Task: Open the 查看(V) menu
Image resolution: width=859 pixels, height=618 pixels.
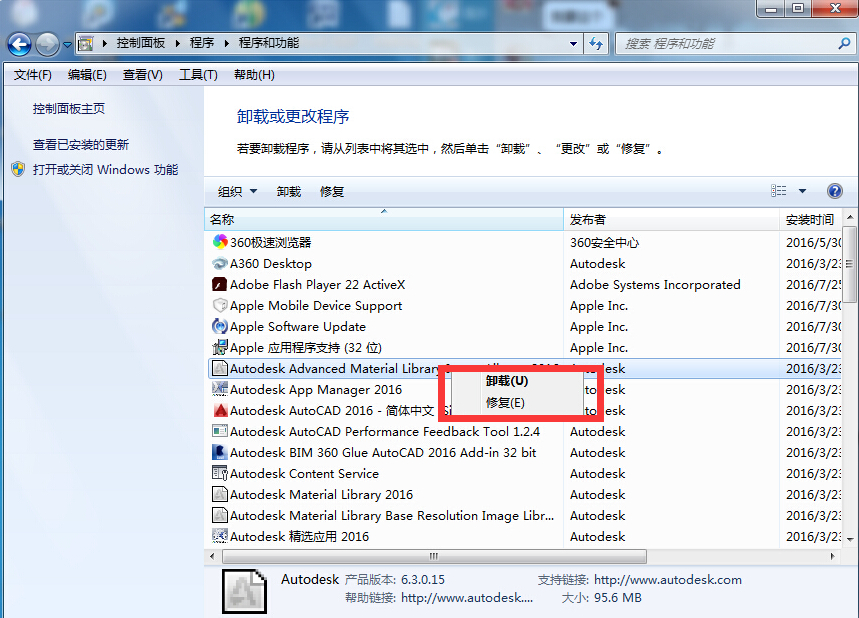Action: [x=142, y=75]
